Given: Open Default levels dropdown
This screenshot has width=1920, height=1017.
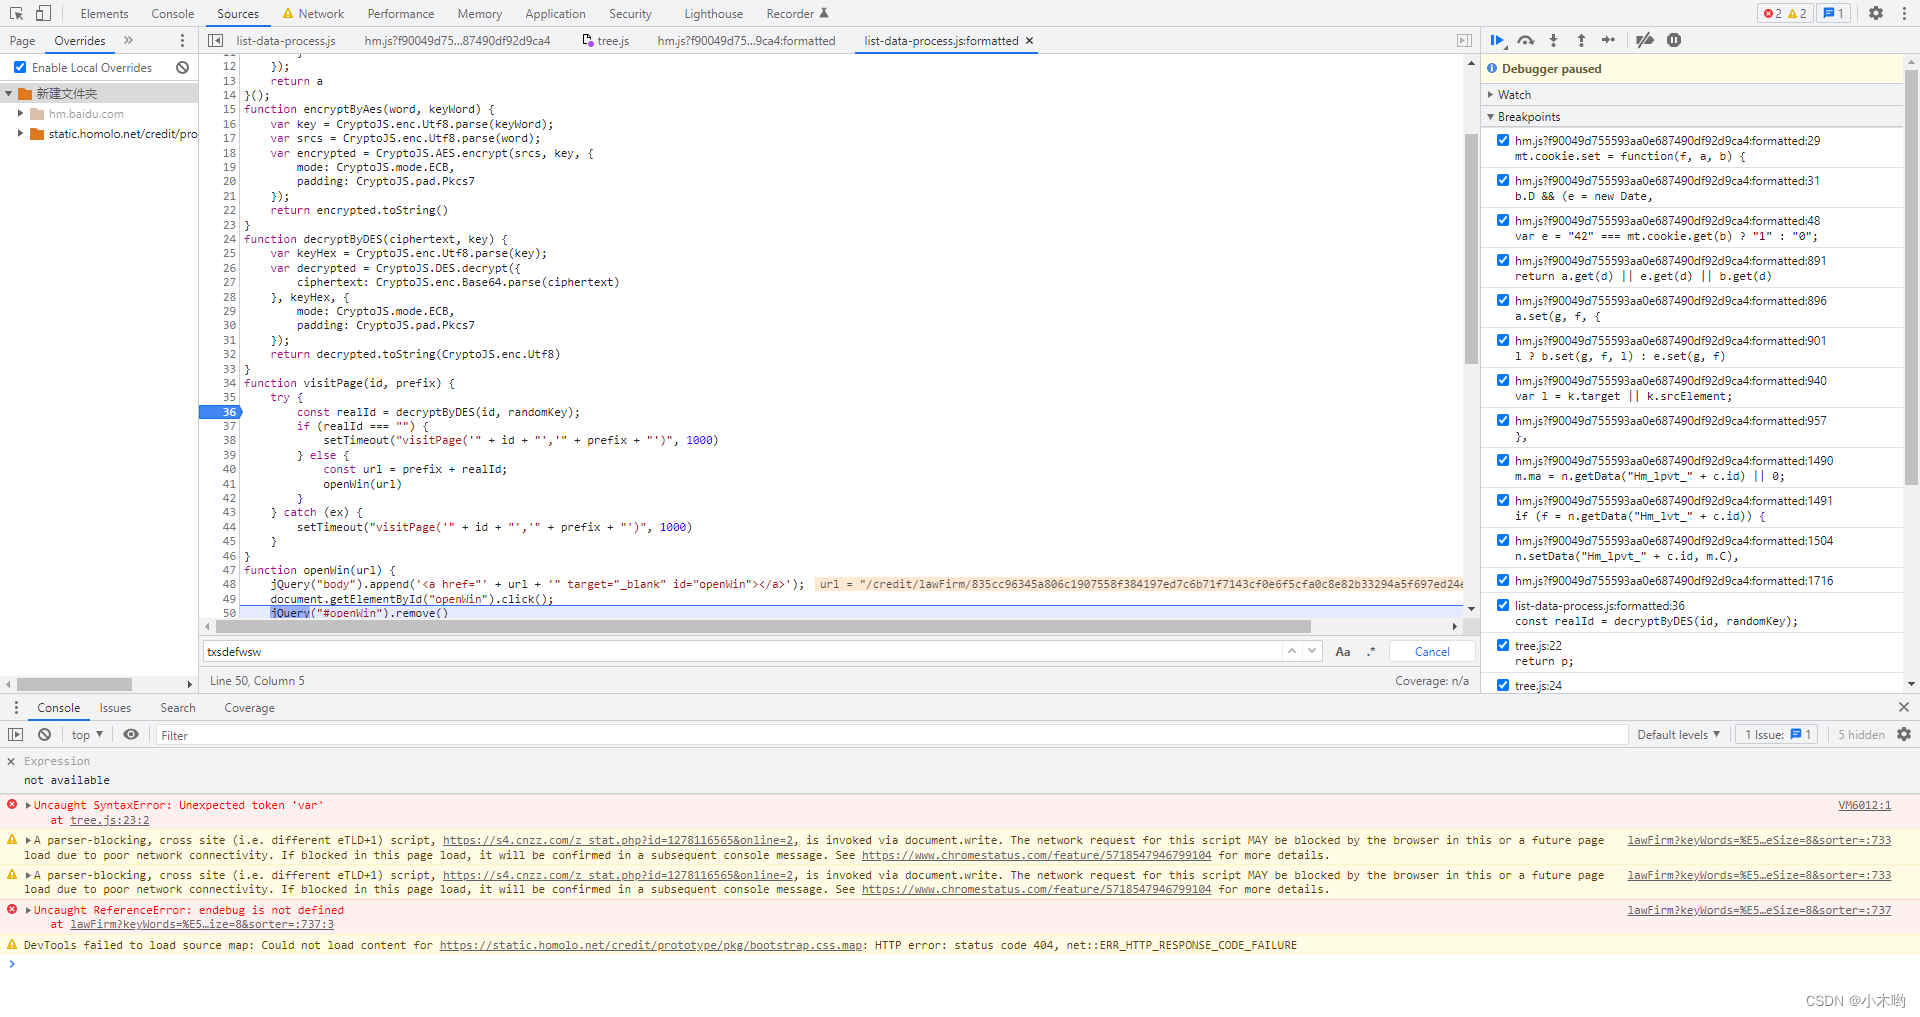Looking at the screenshot, I should (1678, 734).
